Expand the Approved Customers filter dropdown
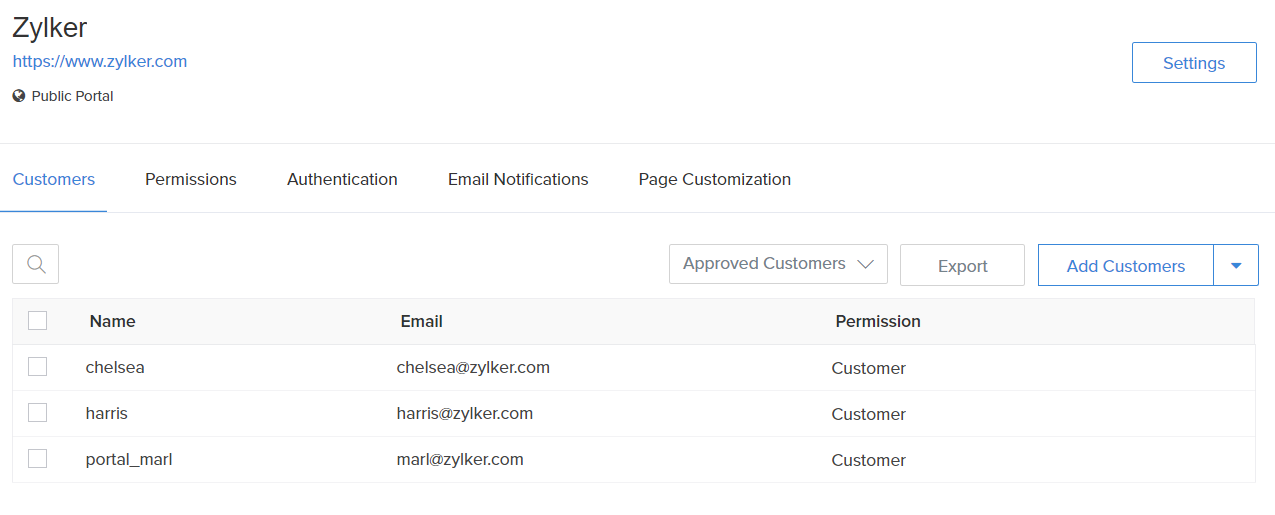This screenshot has height=515, width=1275. coord(778,264)
